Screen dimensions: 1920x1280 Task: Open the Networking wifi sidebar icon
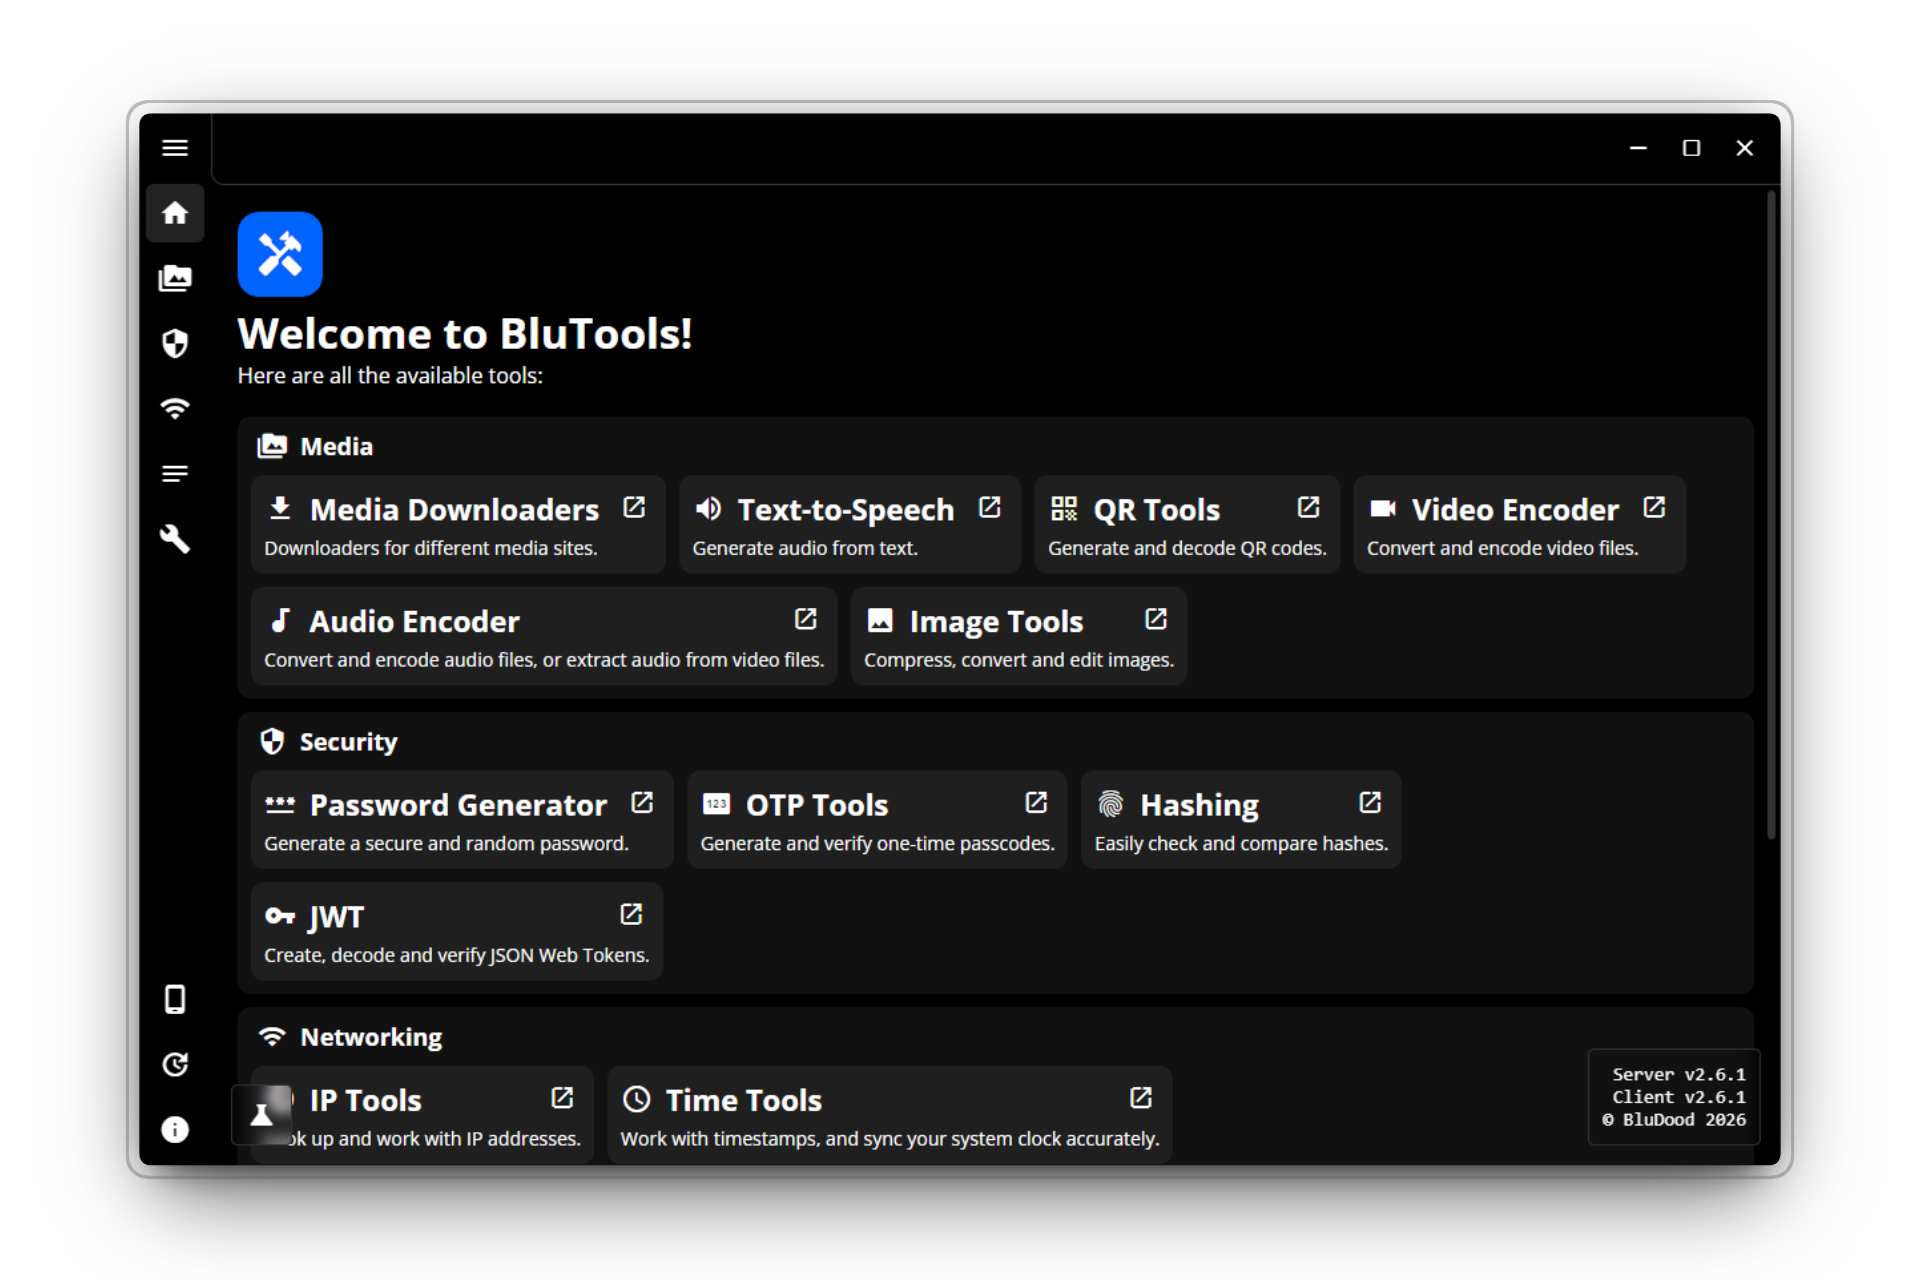[175, 408]
